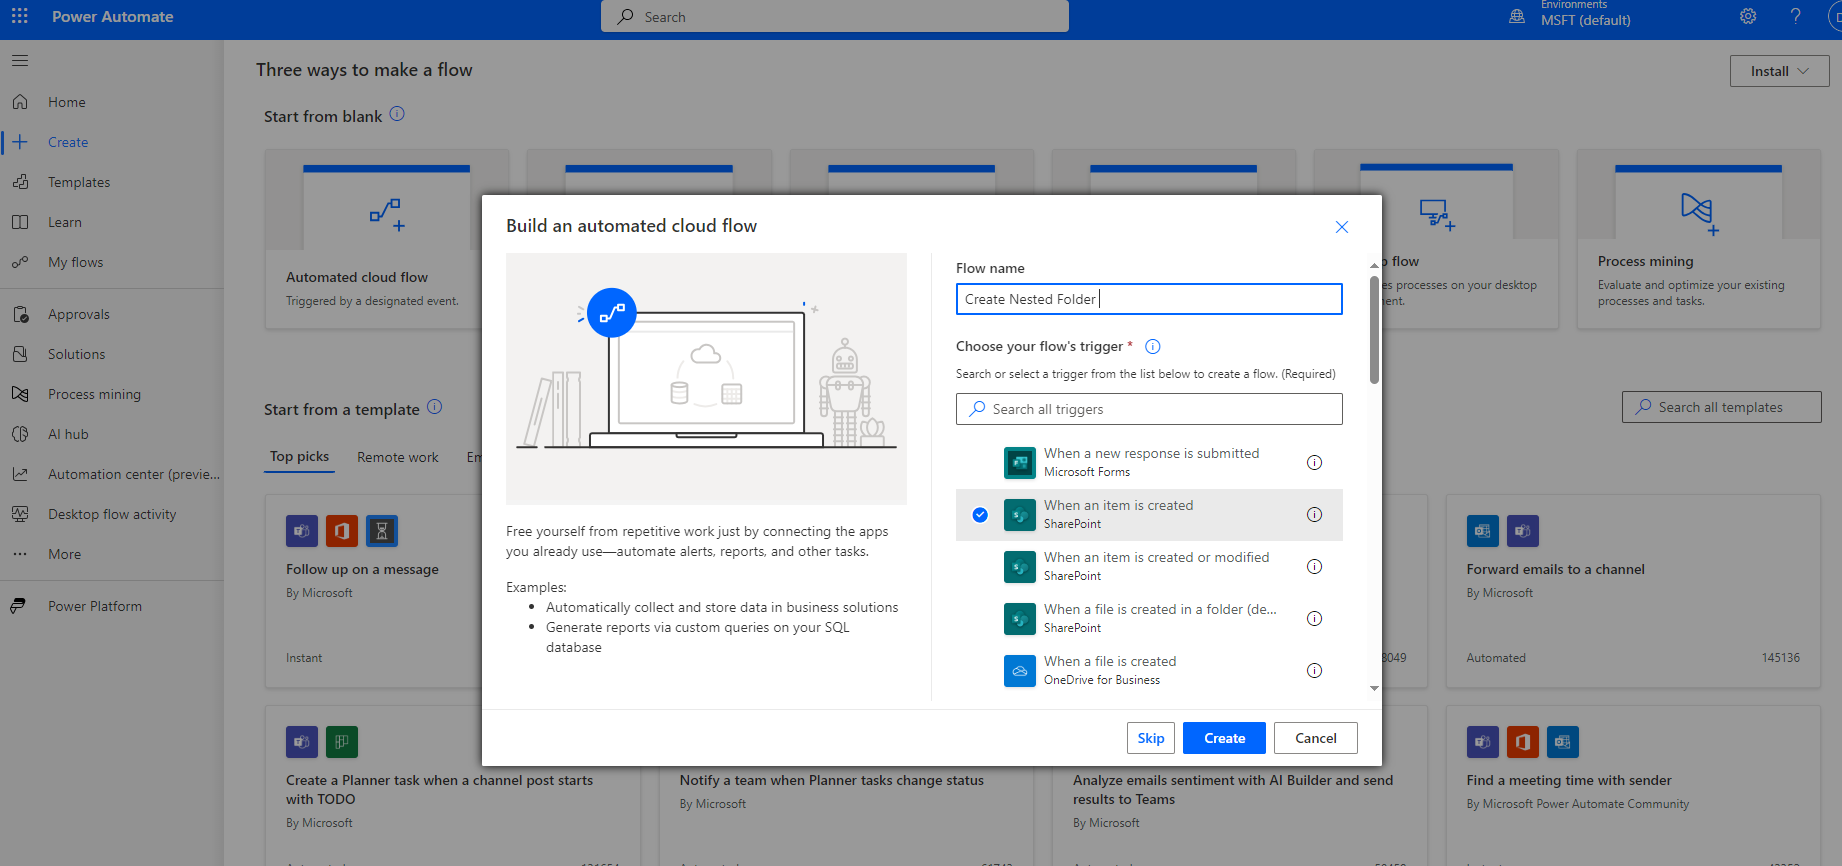Select OneDrive When a file is created trigger

click(x=1149, y=671)
